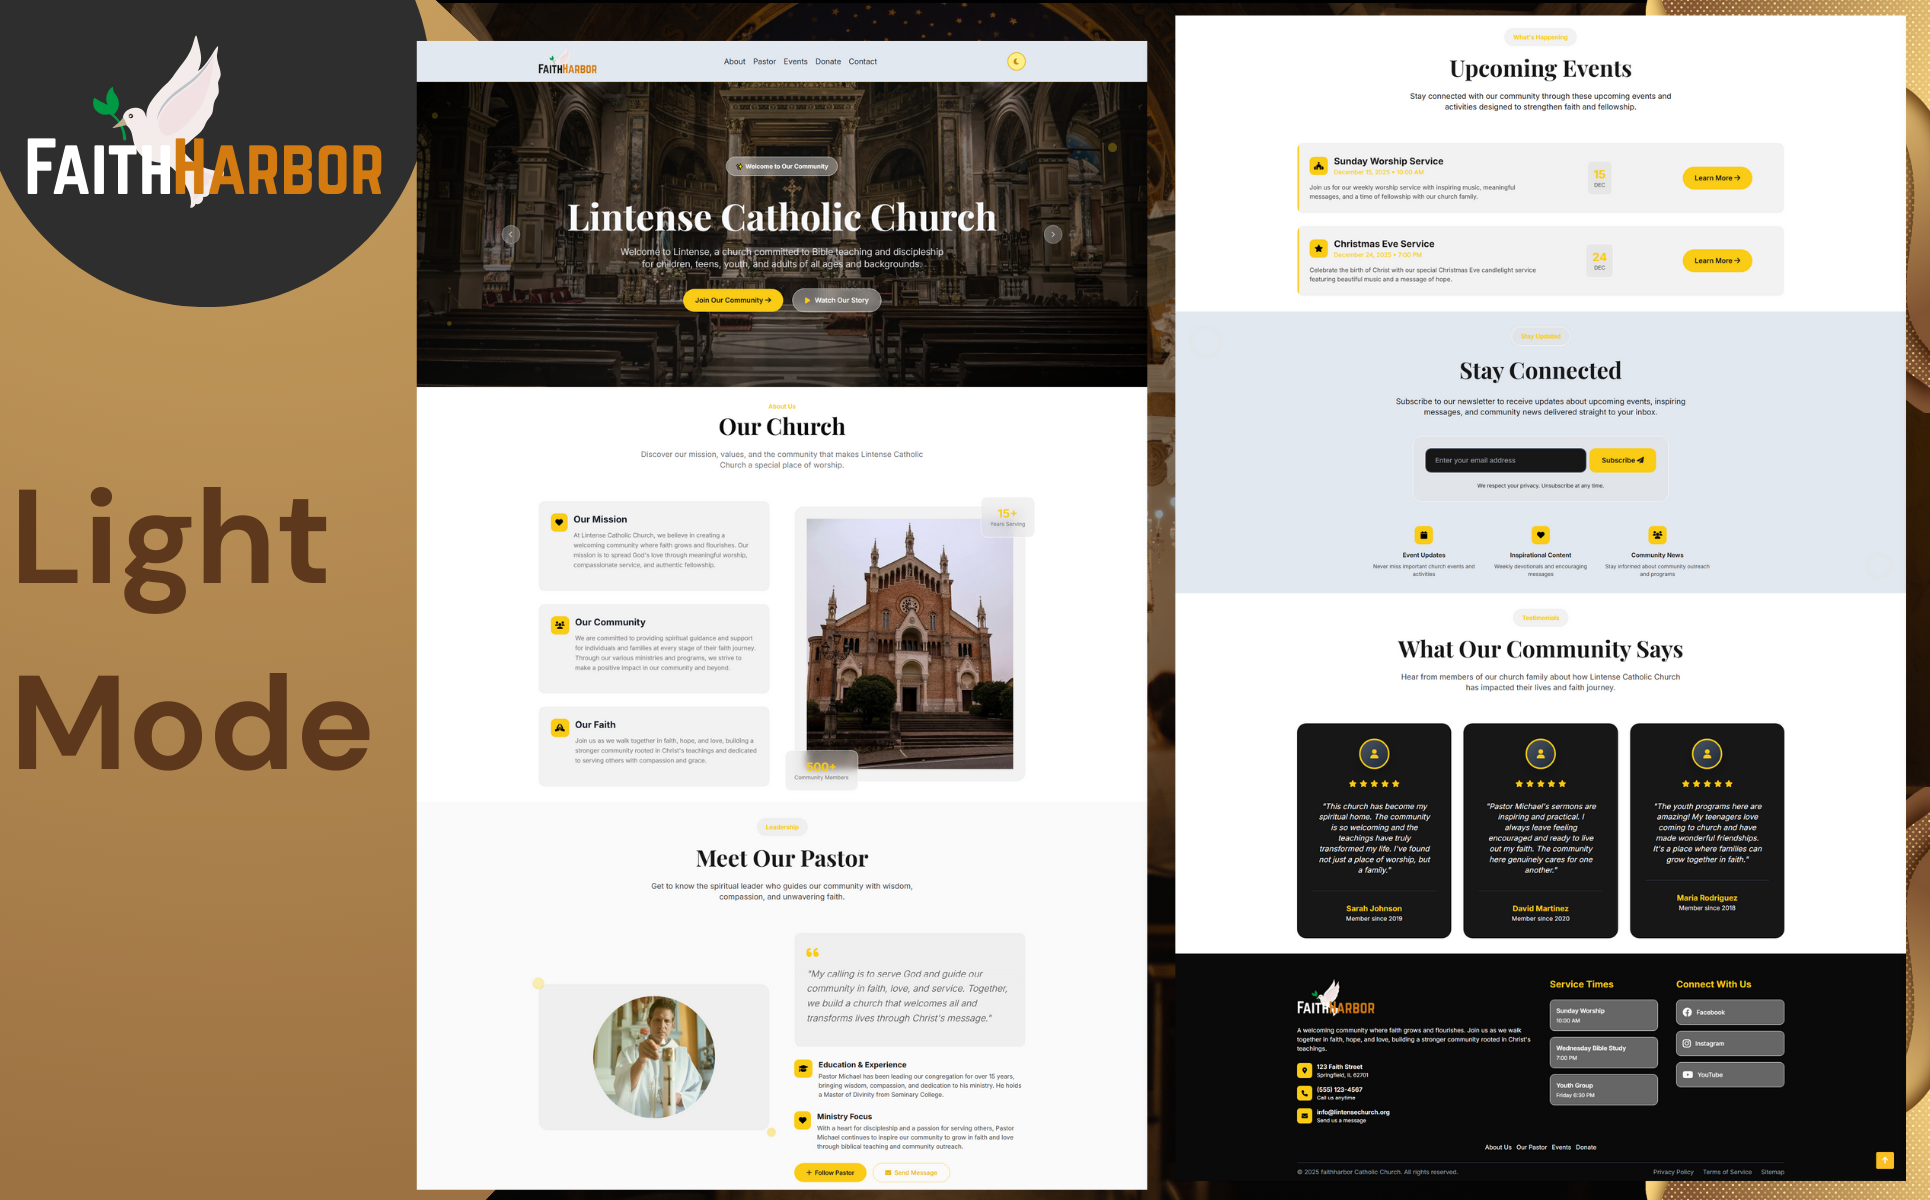Click Learn More for Sunday Worship Service
1930x1200 pixels.
1716,178
